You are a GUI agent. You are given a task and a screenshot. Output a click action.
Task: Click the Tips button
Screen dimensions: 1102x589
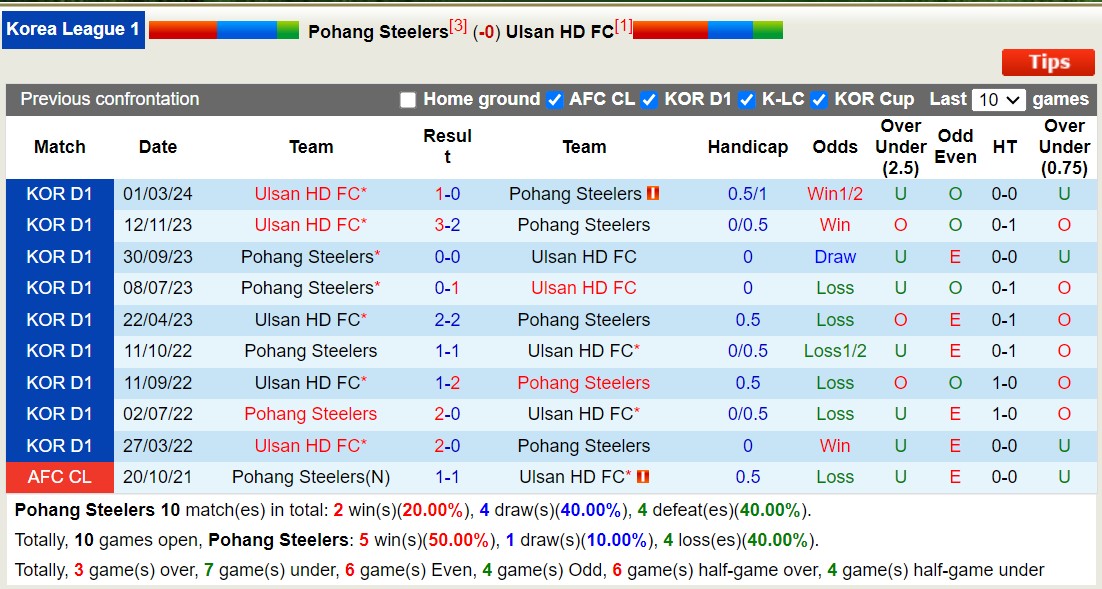(1047, 62)
